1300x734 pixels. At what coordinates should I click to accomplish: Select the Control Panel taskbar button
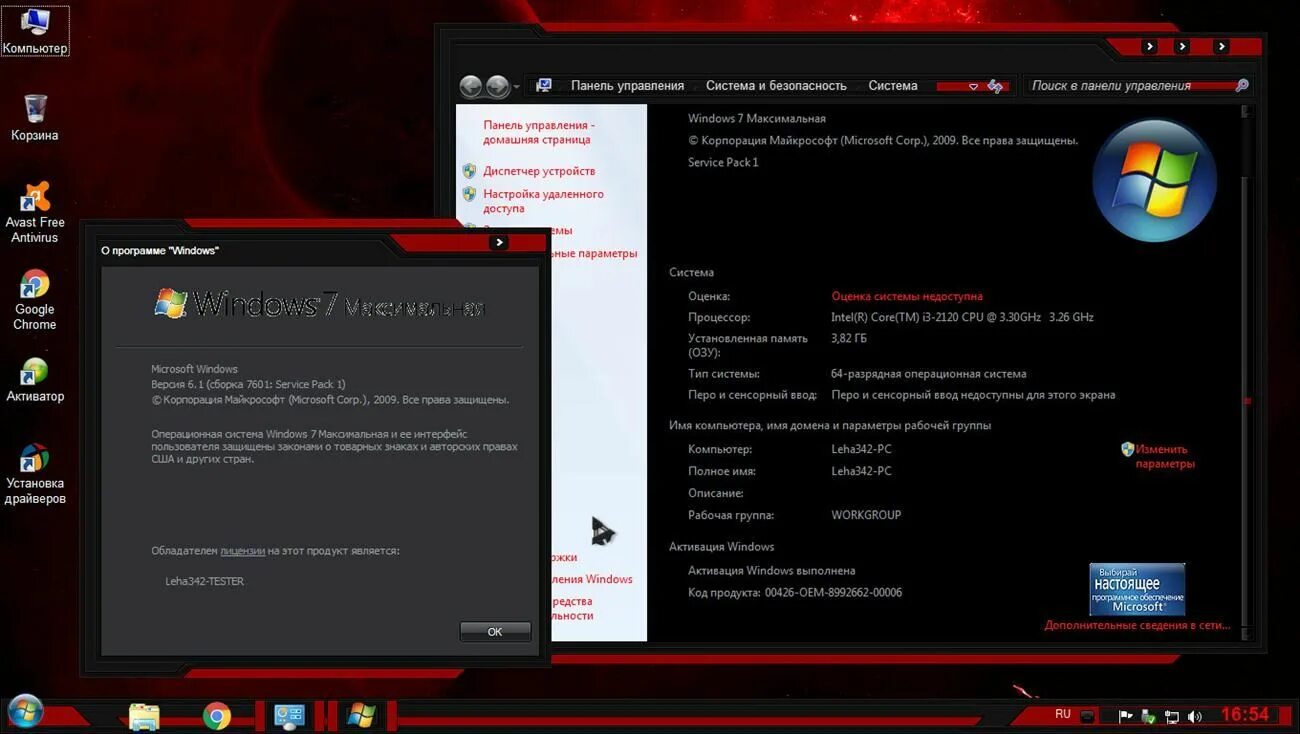pyautogui.click(x=289, y=716)
